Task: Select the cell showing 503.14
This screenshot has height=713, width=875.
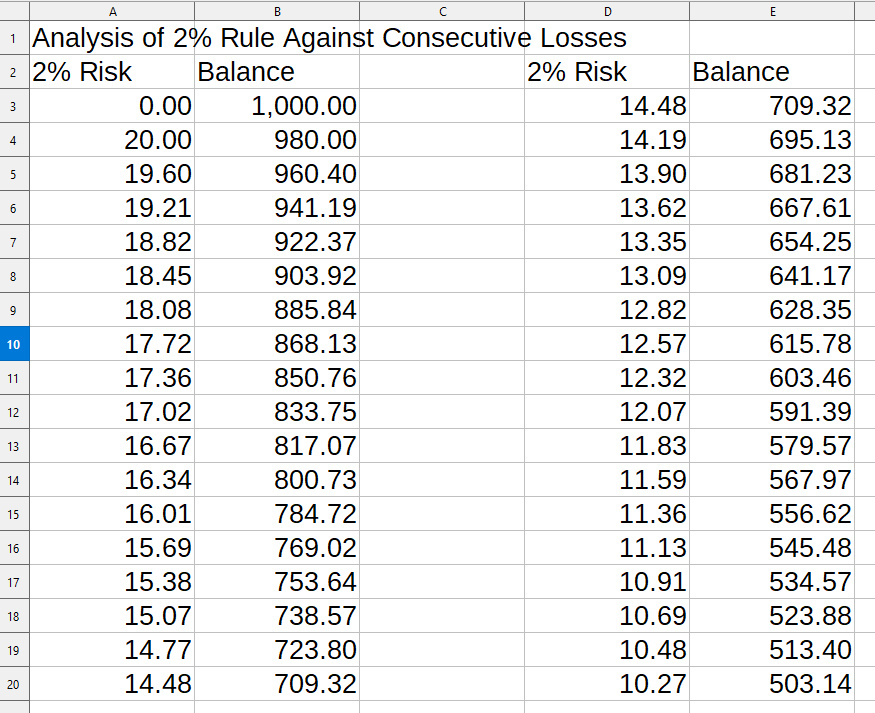Action: pyautogui.click(x=772, y=684)
